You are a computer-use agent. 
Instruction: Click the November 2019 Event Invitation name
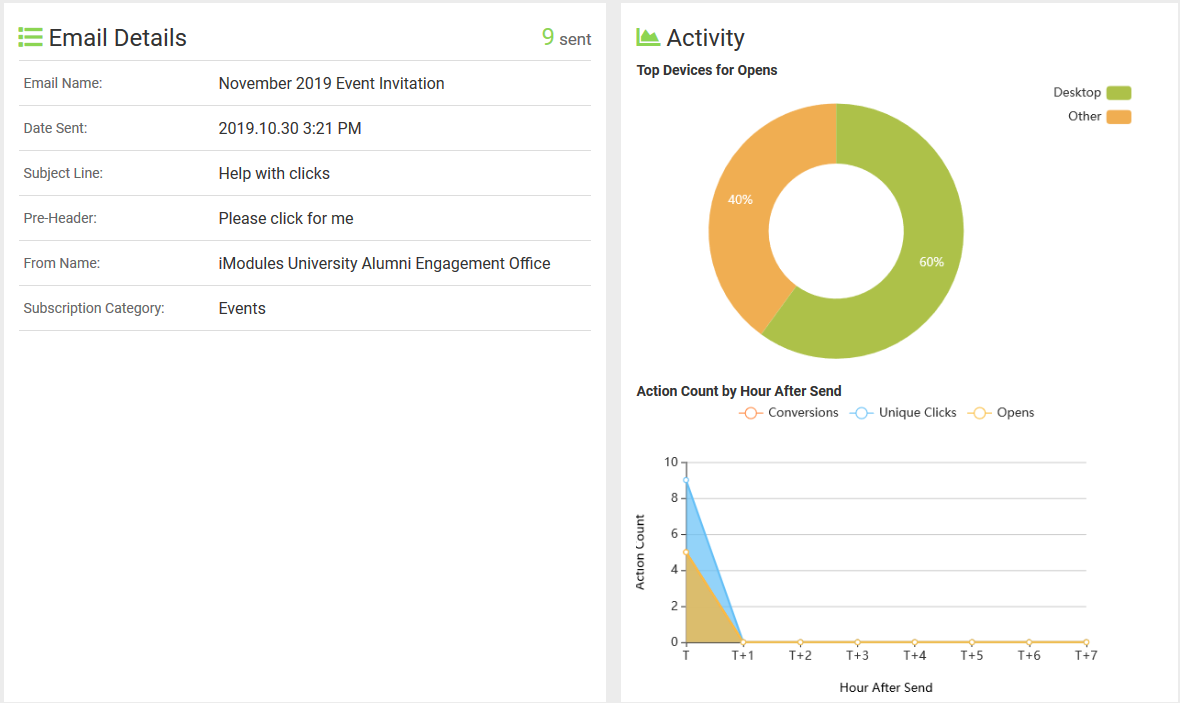(x=331, y=84)
